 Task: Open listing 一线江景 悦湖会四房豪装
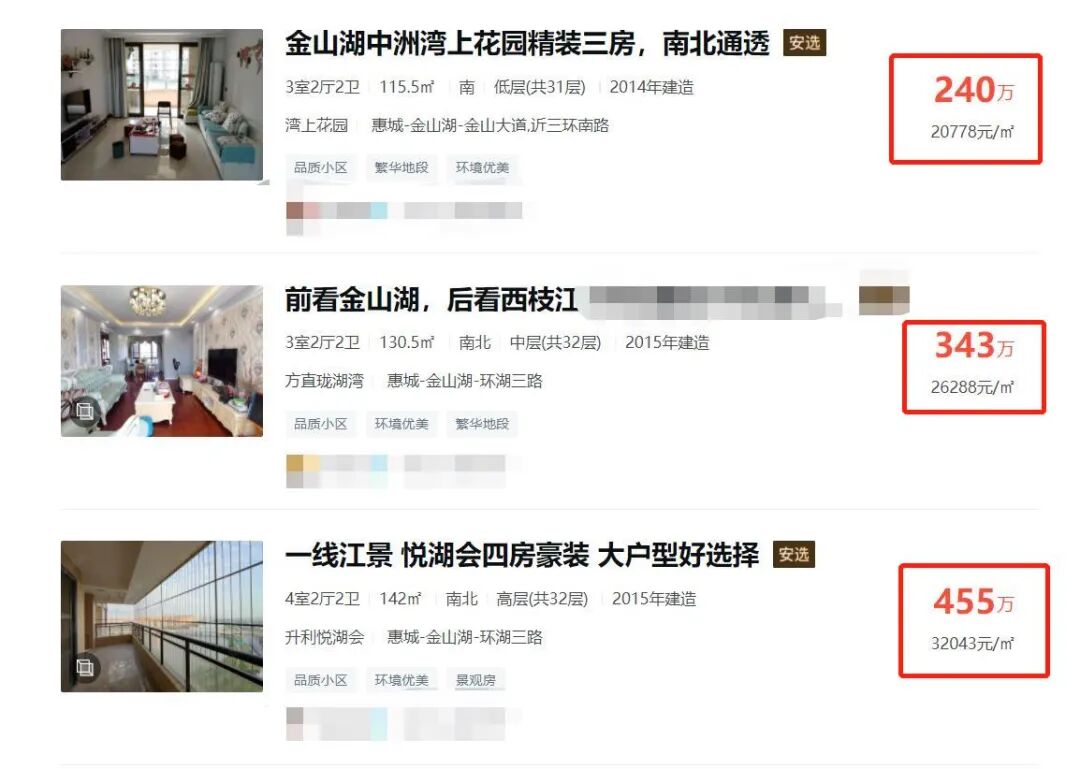[x=522, y=555]
